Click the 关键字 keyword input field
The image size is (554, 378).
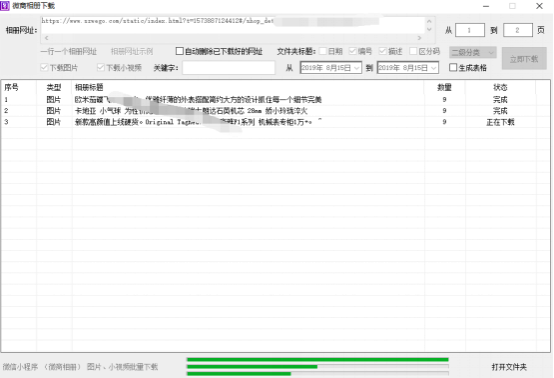tap(229, 67)
